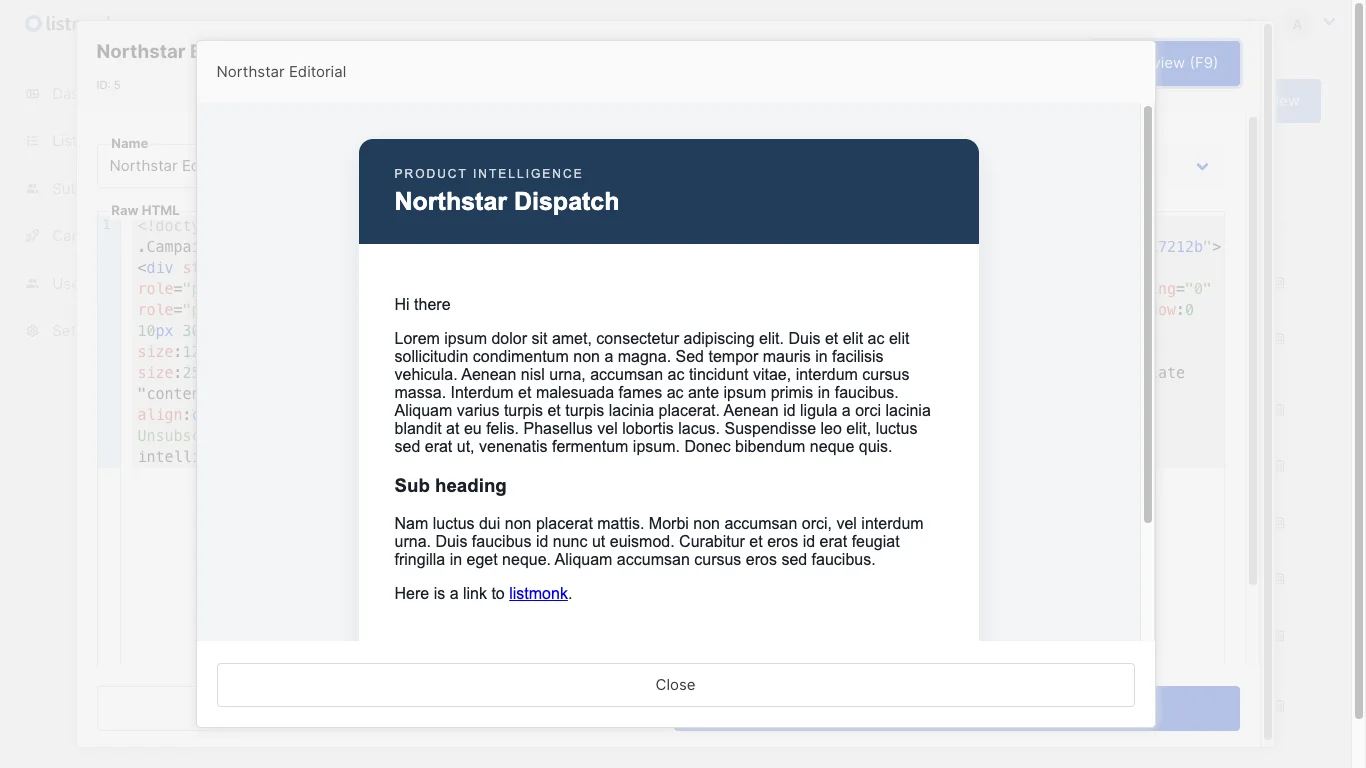
Task: Click the PRODUCT INTELLIGENCE header label
Action: pyautogui.click(x=488, y=174)
